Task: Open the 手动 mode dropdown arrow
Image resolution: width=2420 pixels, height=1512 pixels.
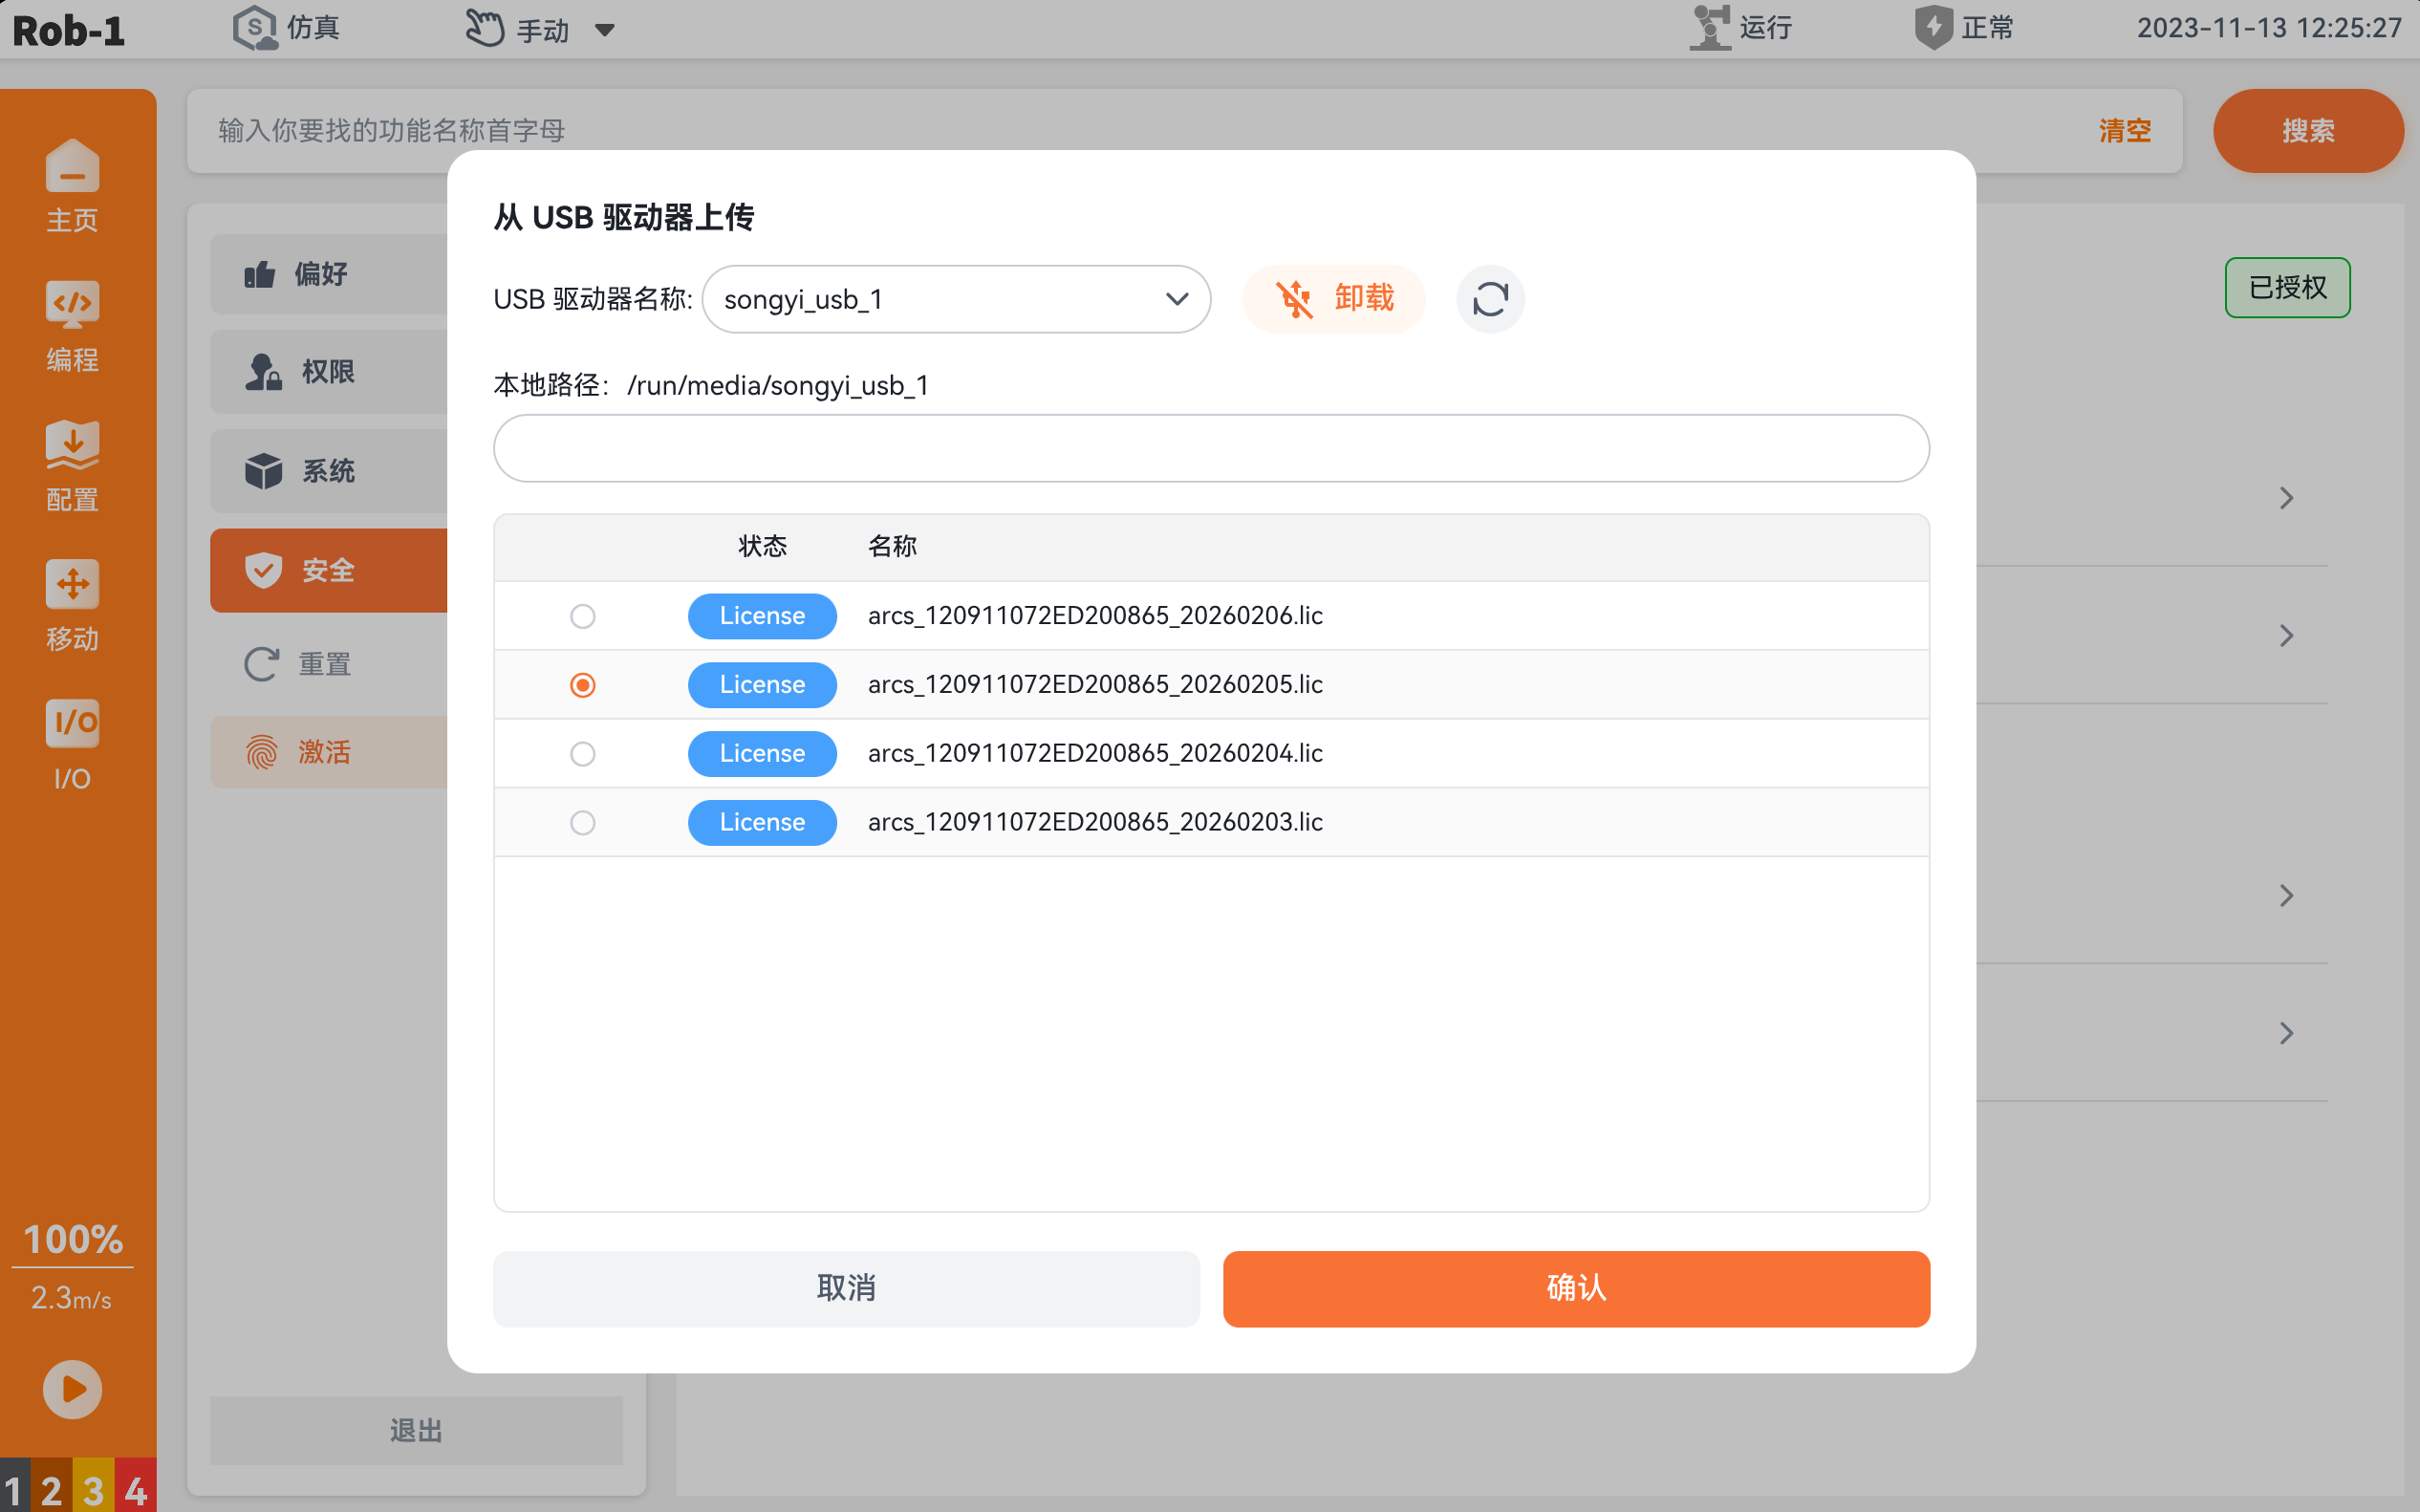Action: click(x=605, y=30)
